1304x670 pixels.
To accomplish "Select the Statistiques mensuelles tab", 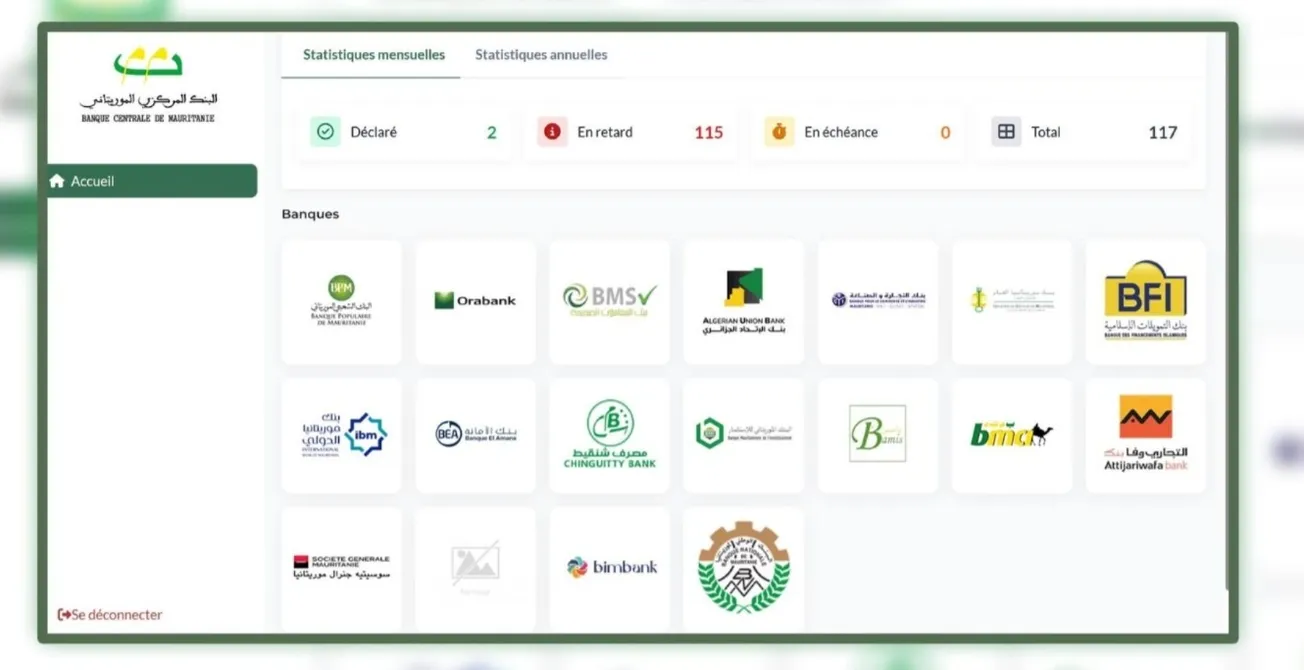I will coord(374,55).
